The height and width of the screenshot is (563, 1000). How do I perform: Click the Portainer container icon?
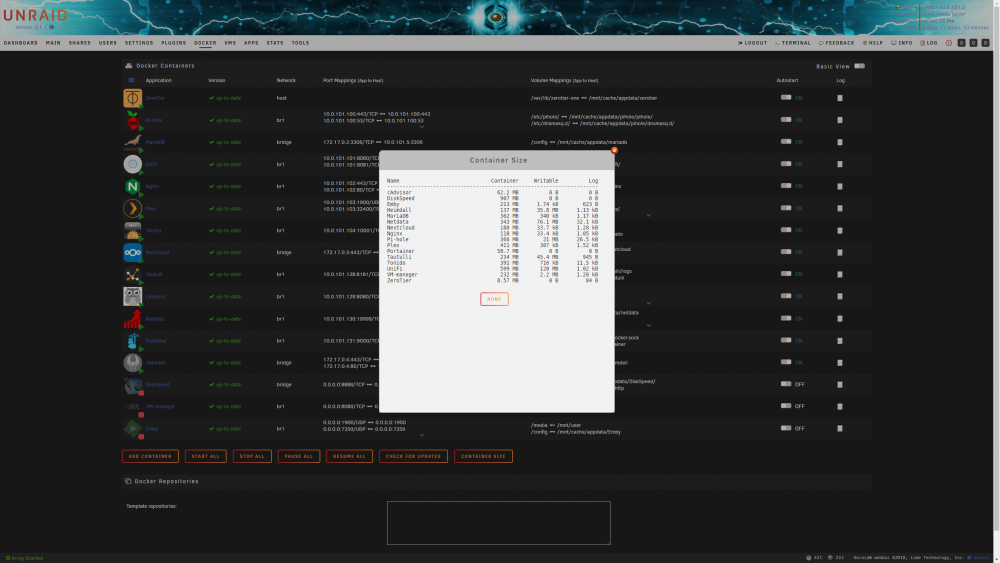click(x=132, y=340)
